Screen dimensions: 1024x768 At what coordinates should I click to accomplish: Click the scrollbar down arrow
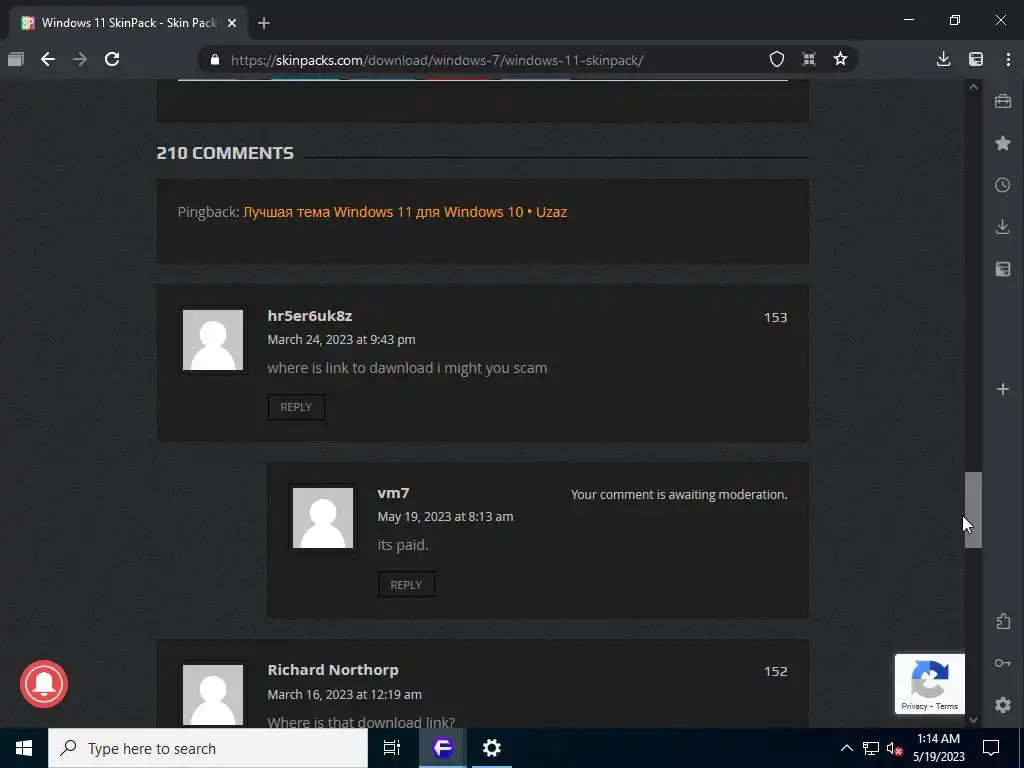(x=973, y=720)
